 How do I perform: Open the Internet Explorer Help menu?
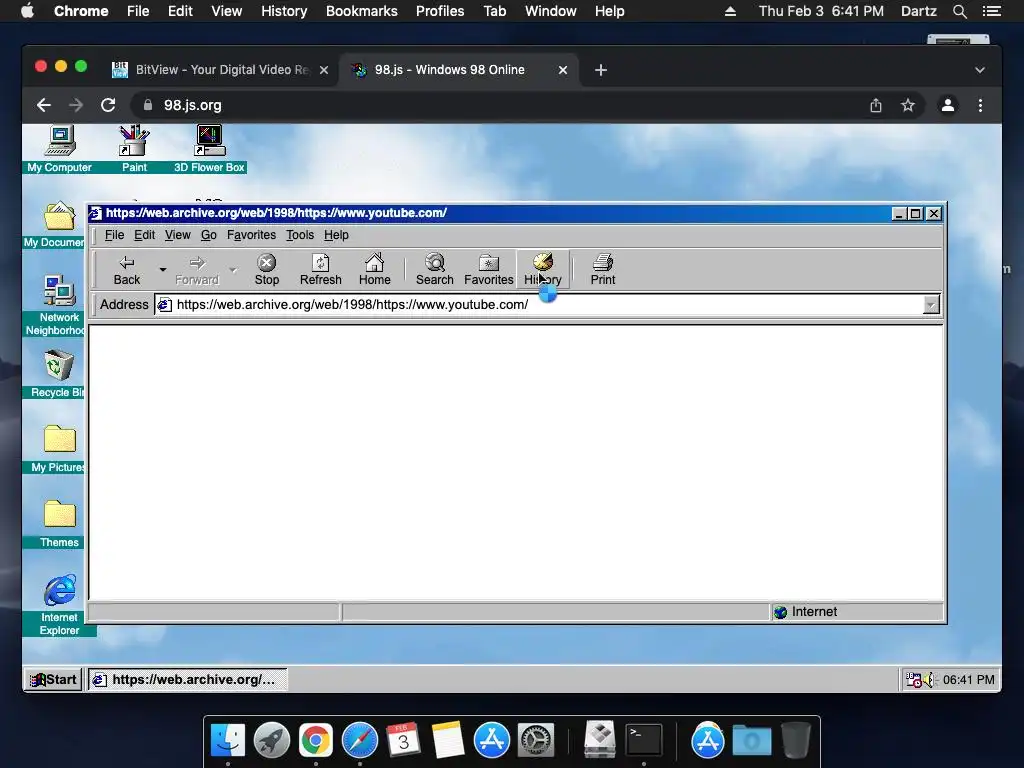(x=336, y=235)
